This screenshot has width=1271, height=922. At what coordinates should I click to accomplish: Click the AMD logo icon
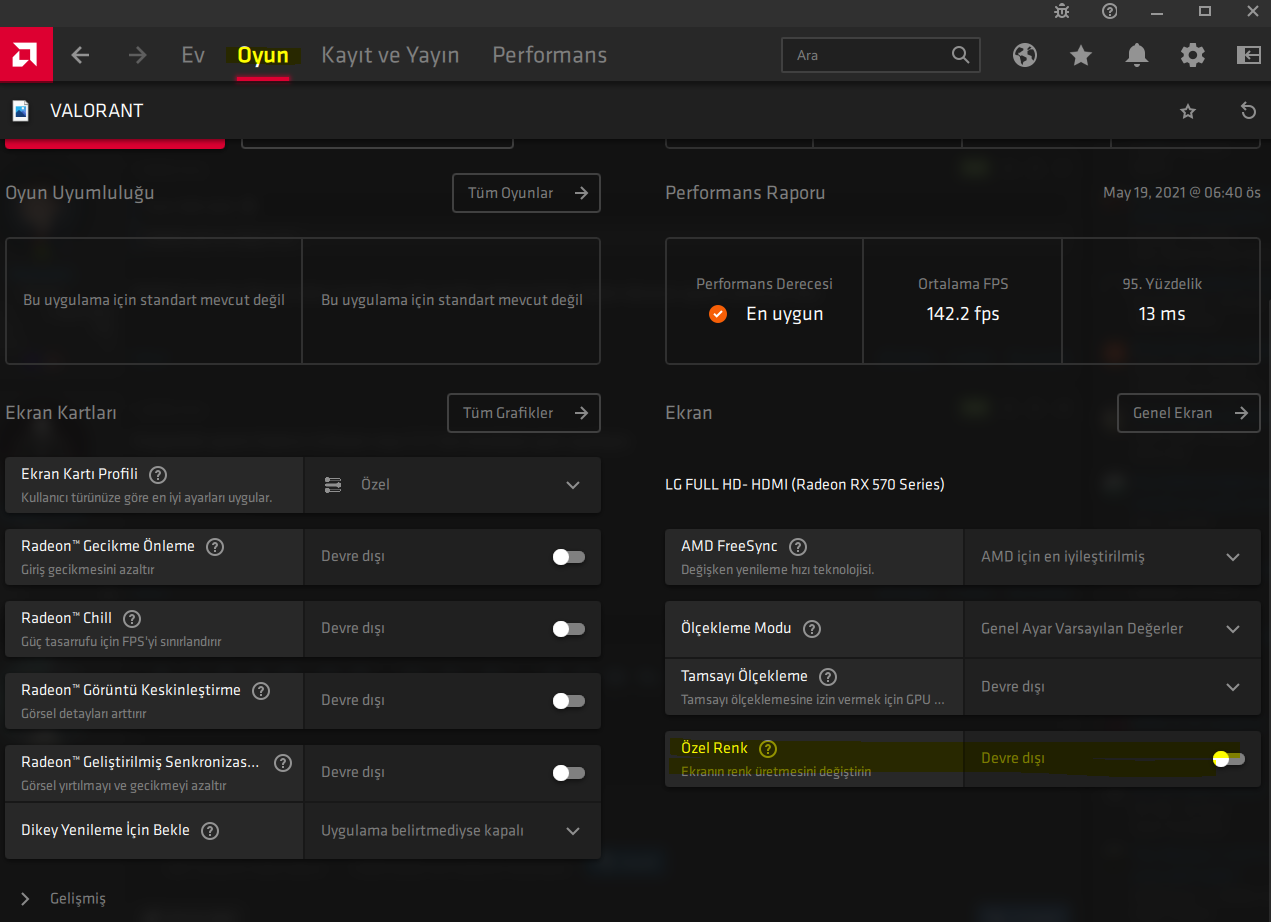click(26, 54)
